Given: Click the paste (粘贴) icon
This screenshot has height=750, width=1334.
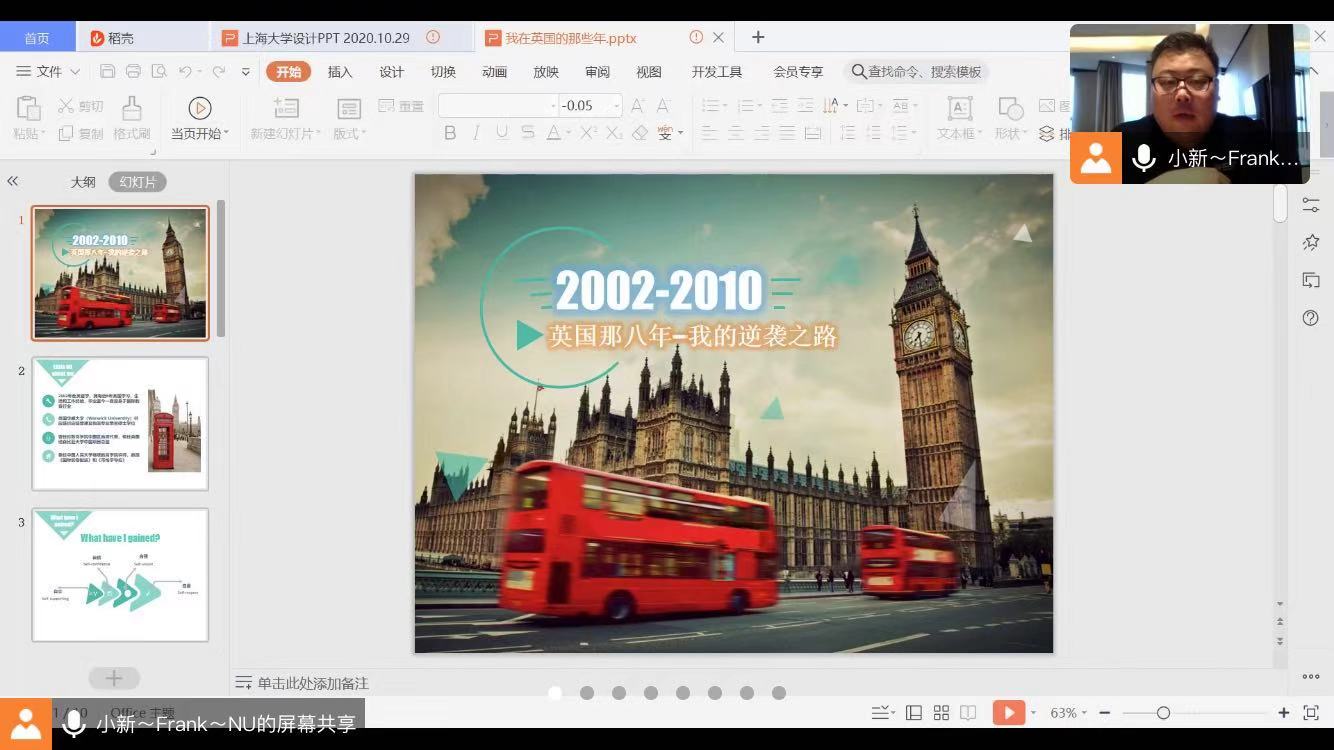Looking at the screenshot, I should tap(28, 108).
